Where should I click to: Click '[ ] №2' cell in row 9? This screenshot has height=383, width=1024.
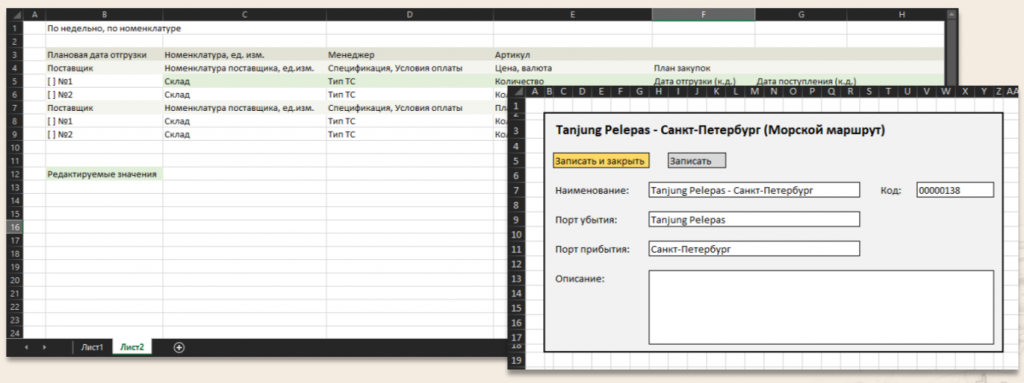104,134
